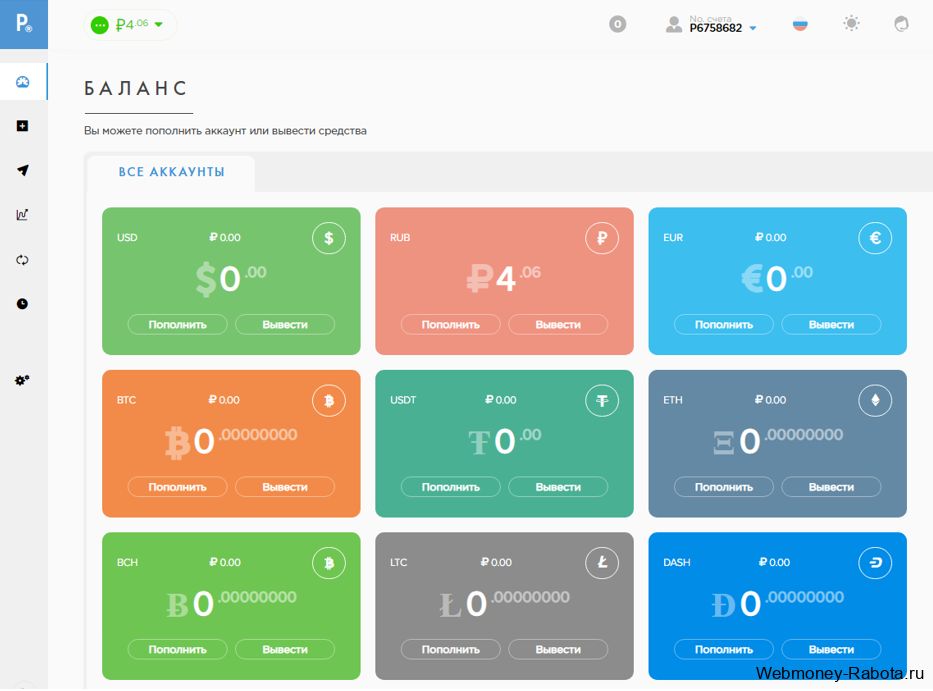Open the account number P6758682 dropdown
Viewport: 933px width, 691px height.
[712, 24]
